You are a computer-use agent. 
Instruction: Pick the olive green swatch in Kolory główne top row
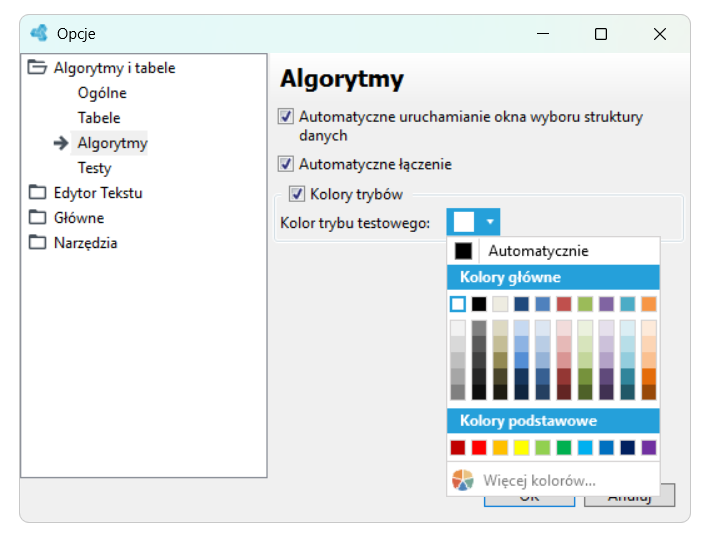click(x=585, y=304)
